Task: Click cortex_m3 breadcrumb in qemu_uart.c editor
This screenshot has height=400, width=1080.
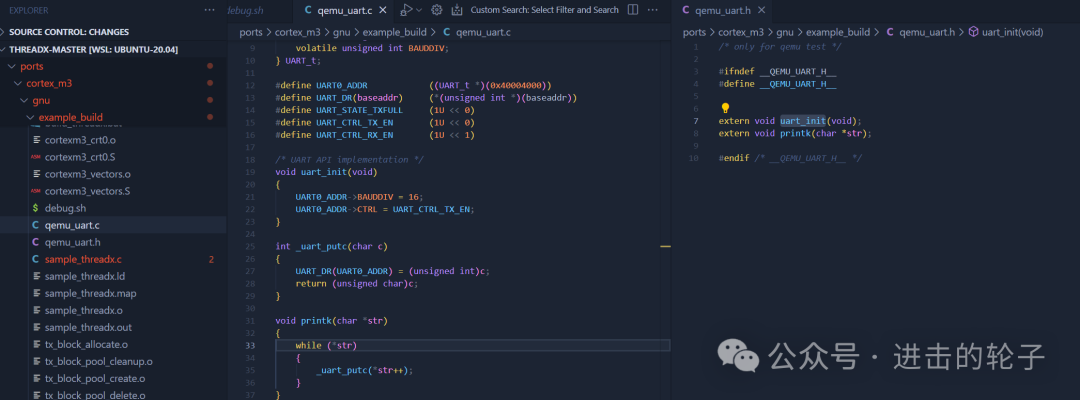Action: (x=298, y=32)
